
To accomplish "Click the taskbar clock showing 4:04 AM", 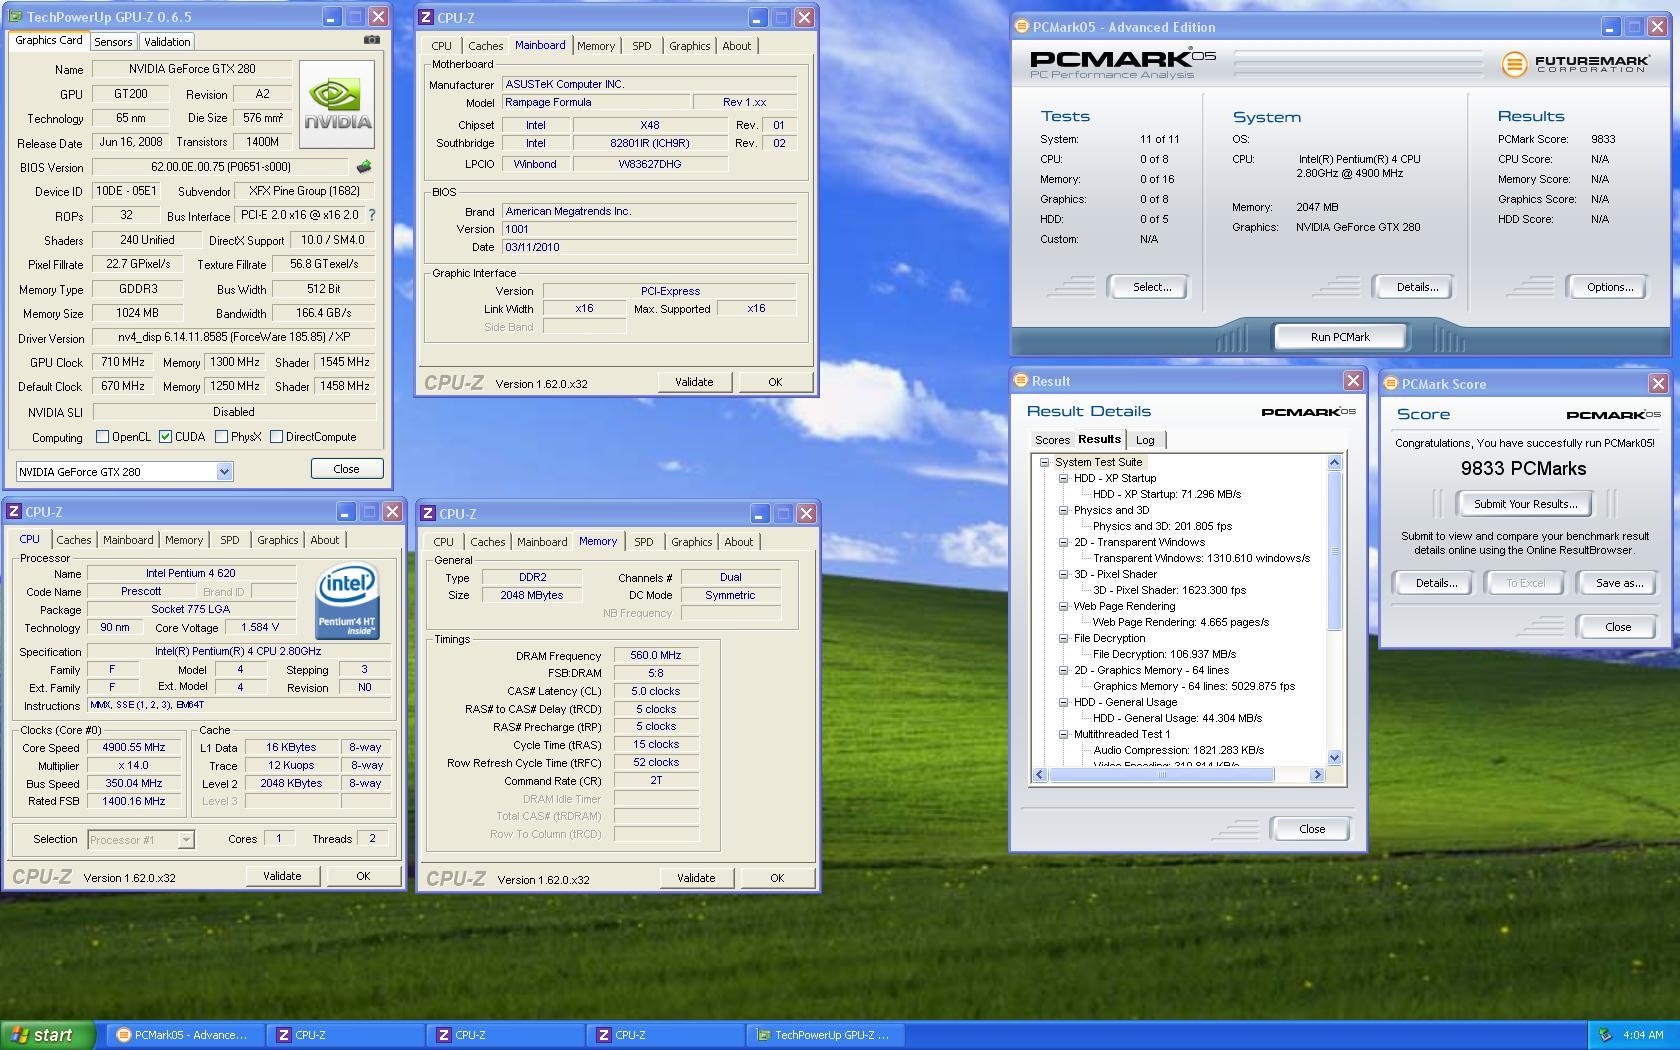I will tap(1643, 1035).
